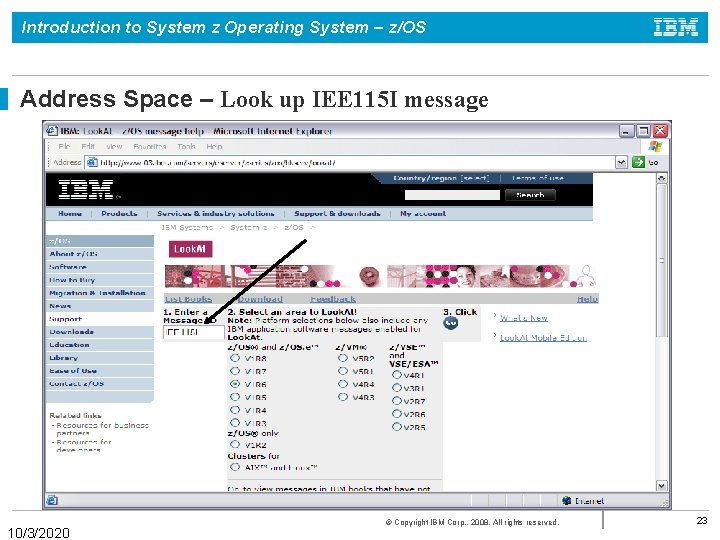Select the z/OS V1R6 radio button
This screenshot has height=540, width=720.
point(235,383)
